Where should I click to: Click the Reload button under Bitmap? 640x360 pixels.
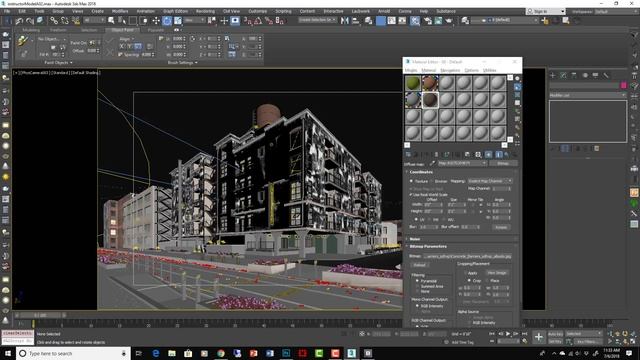click(x=420, y=265)
